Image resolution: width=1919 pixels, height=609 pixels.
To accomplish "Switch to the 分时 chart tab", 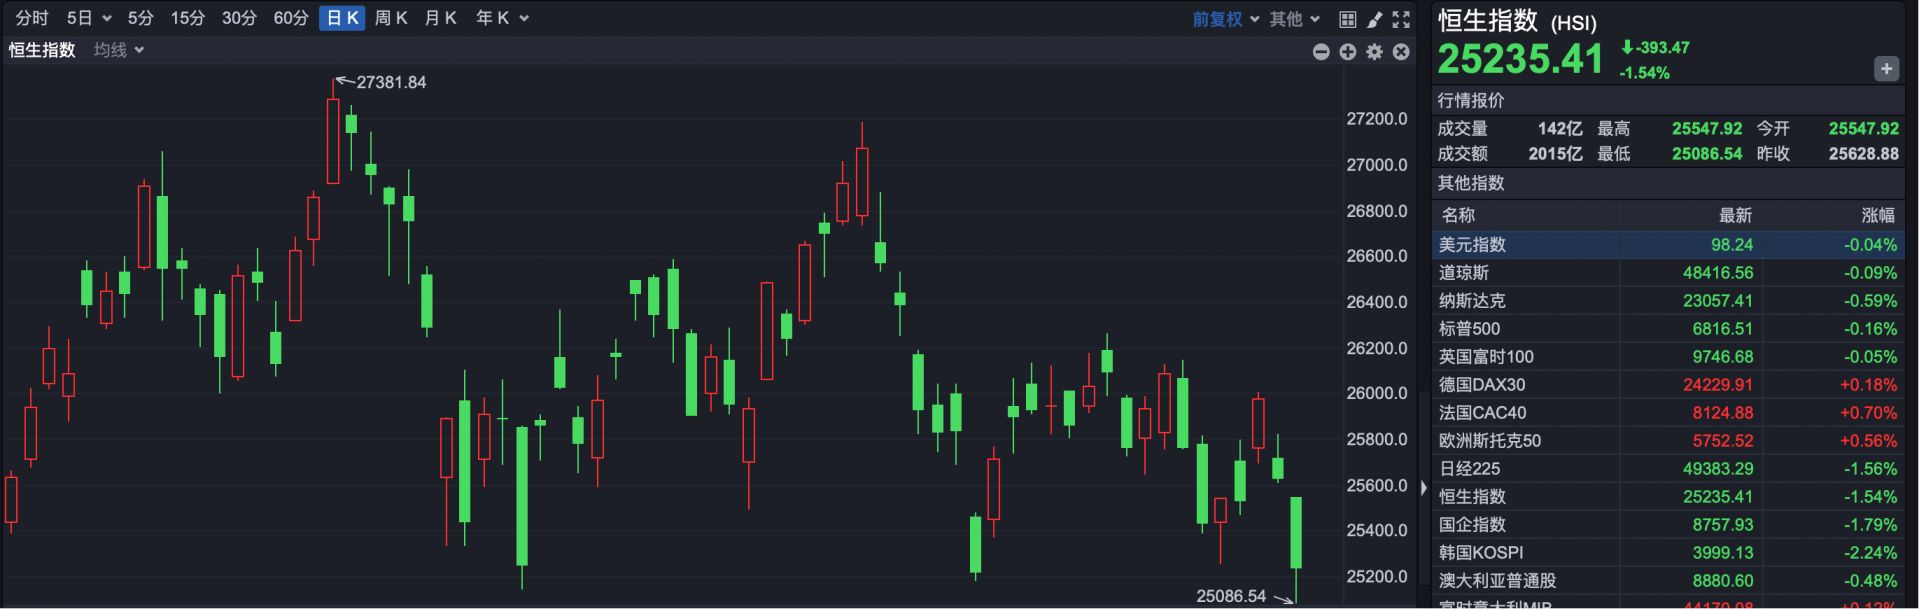I will click(32, 18).
